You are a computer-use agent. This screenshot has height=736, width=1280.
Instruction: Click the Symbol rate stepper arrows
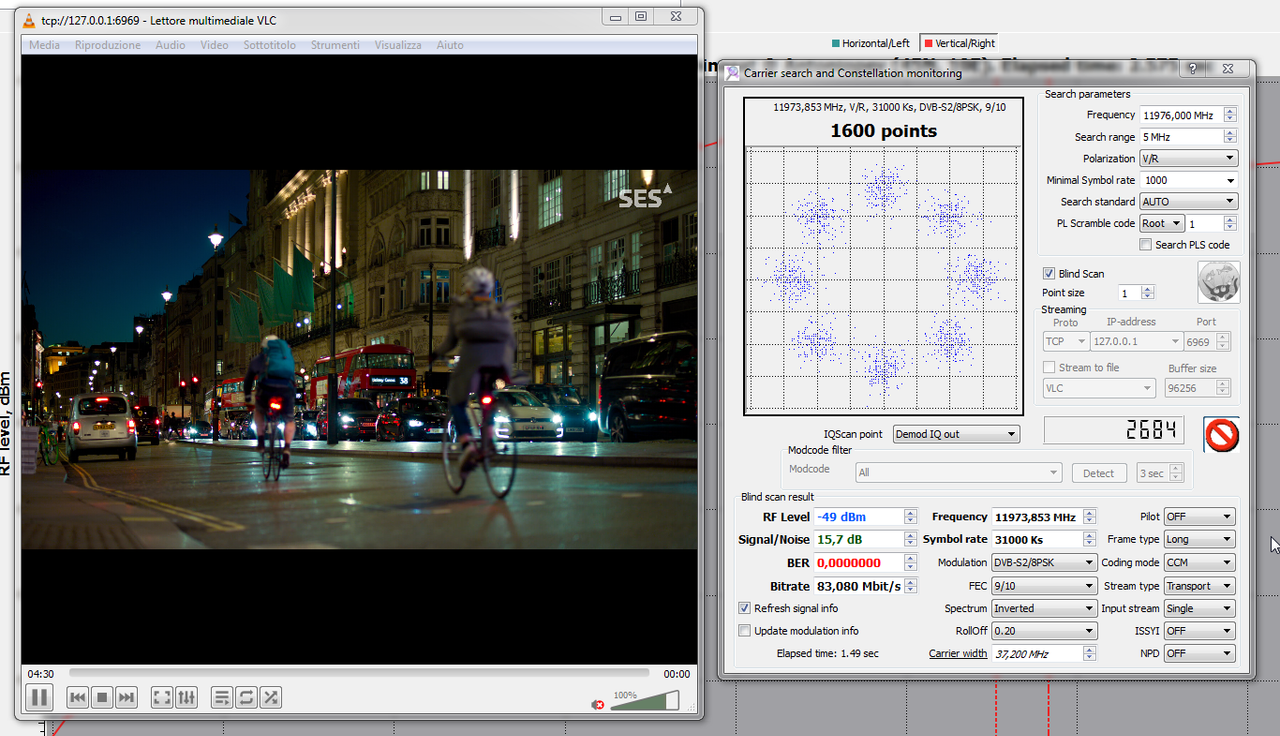(1089, 540)
